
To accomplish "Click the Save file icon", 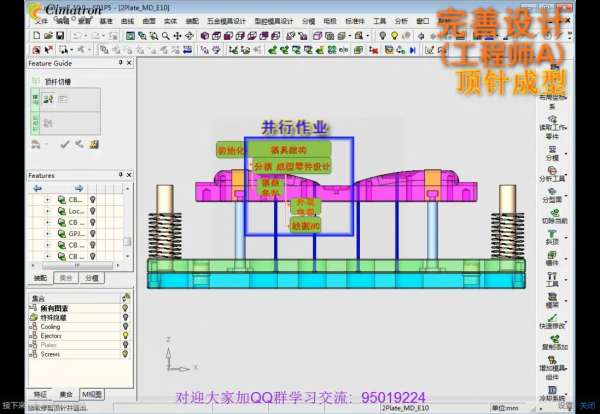I will click(x=60, y=36).
